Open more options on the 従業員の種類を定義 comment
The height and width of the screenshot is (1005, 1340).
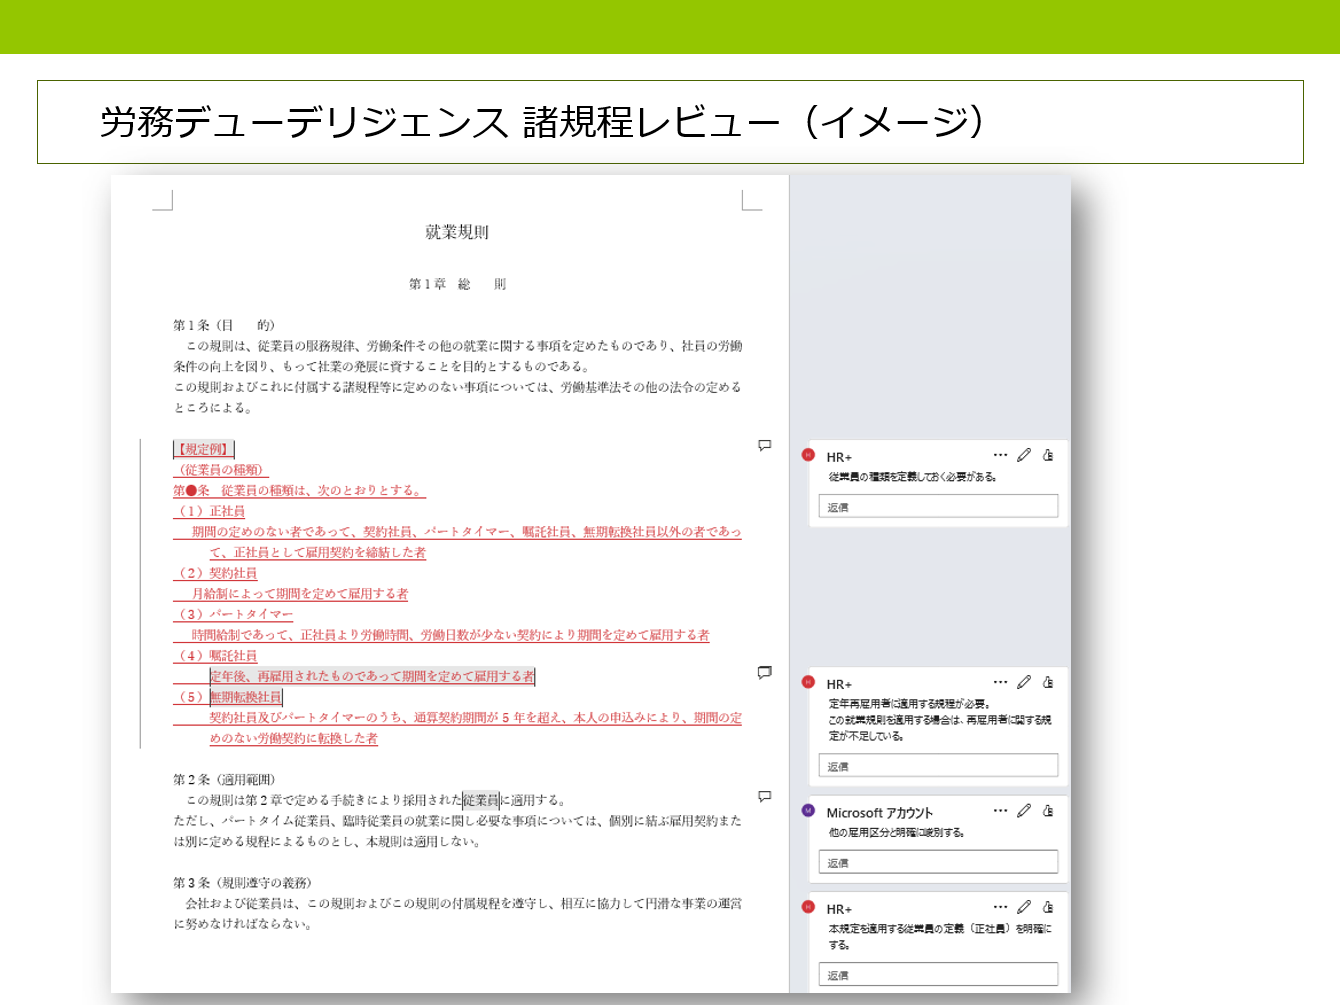(x=1000, y=455)
